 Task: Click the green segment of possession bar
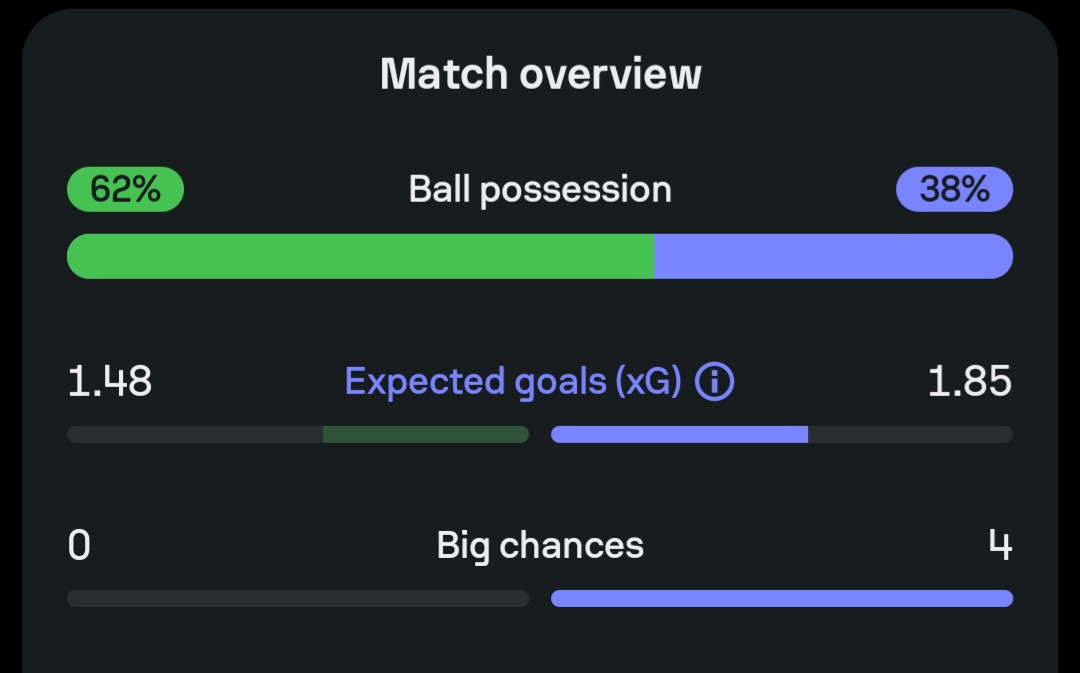(x=360, y=256)
